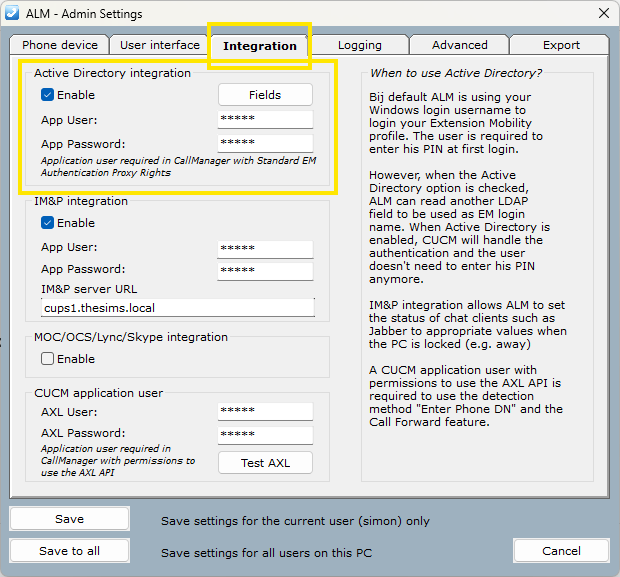The height and width of the screenshot is (577, 620).
Task: Click the Save button
Action: click(x=69, y=519)
